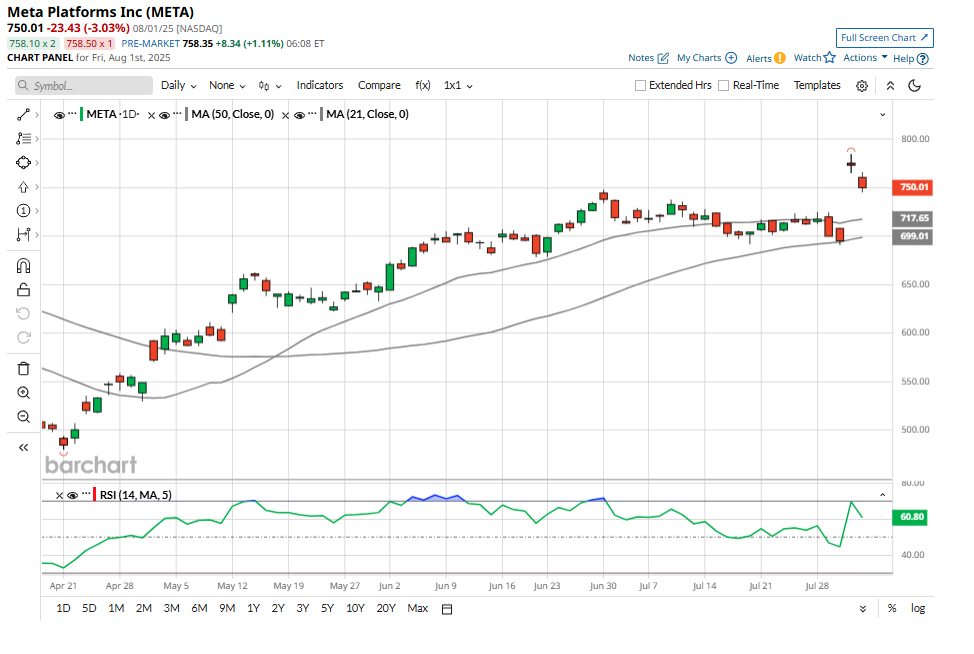Viewport: 974px width, 654px height.
Task: Select the 3M time range
Action: point(171,609)
